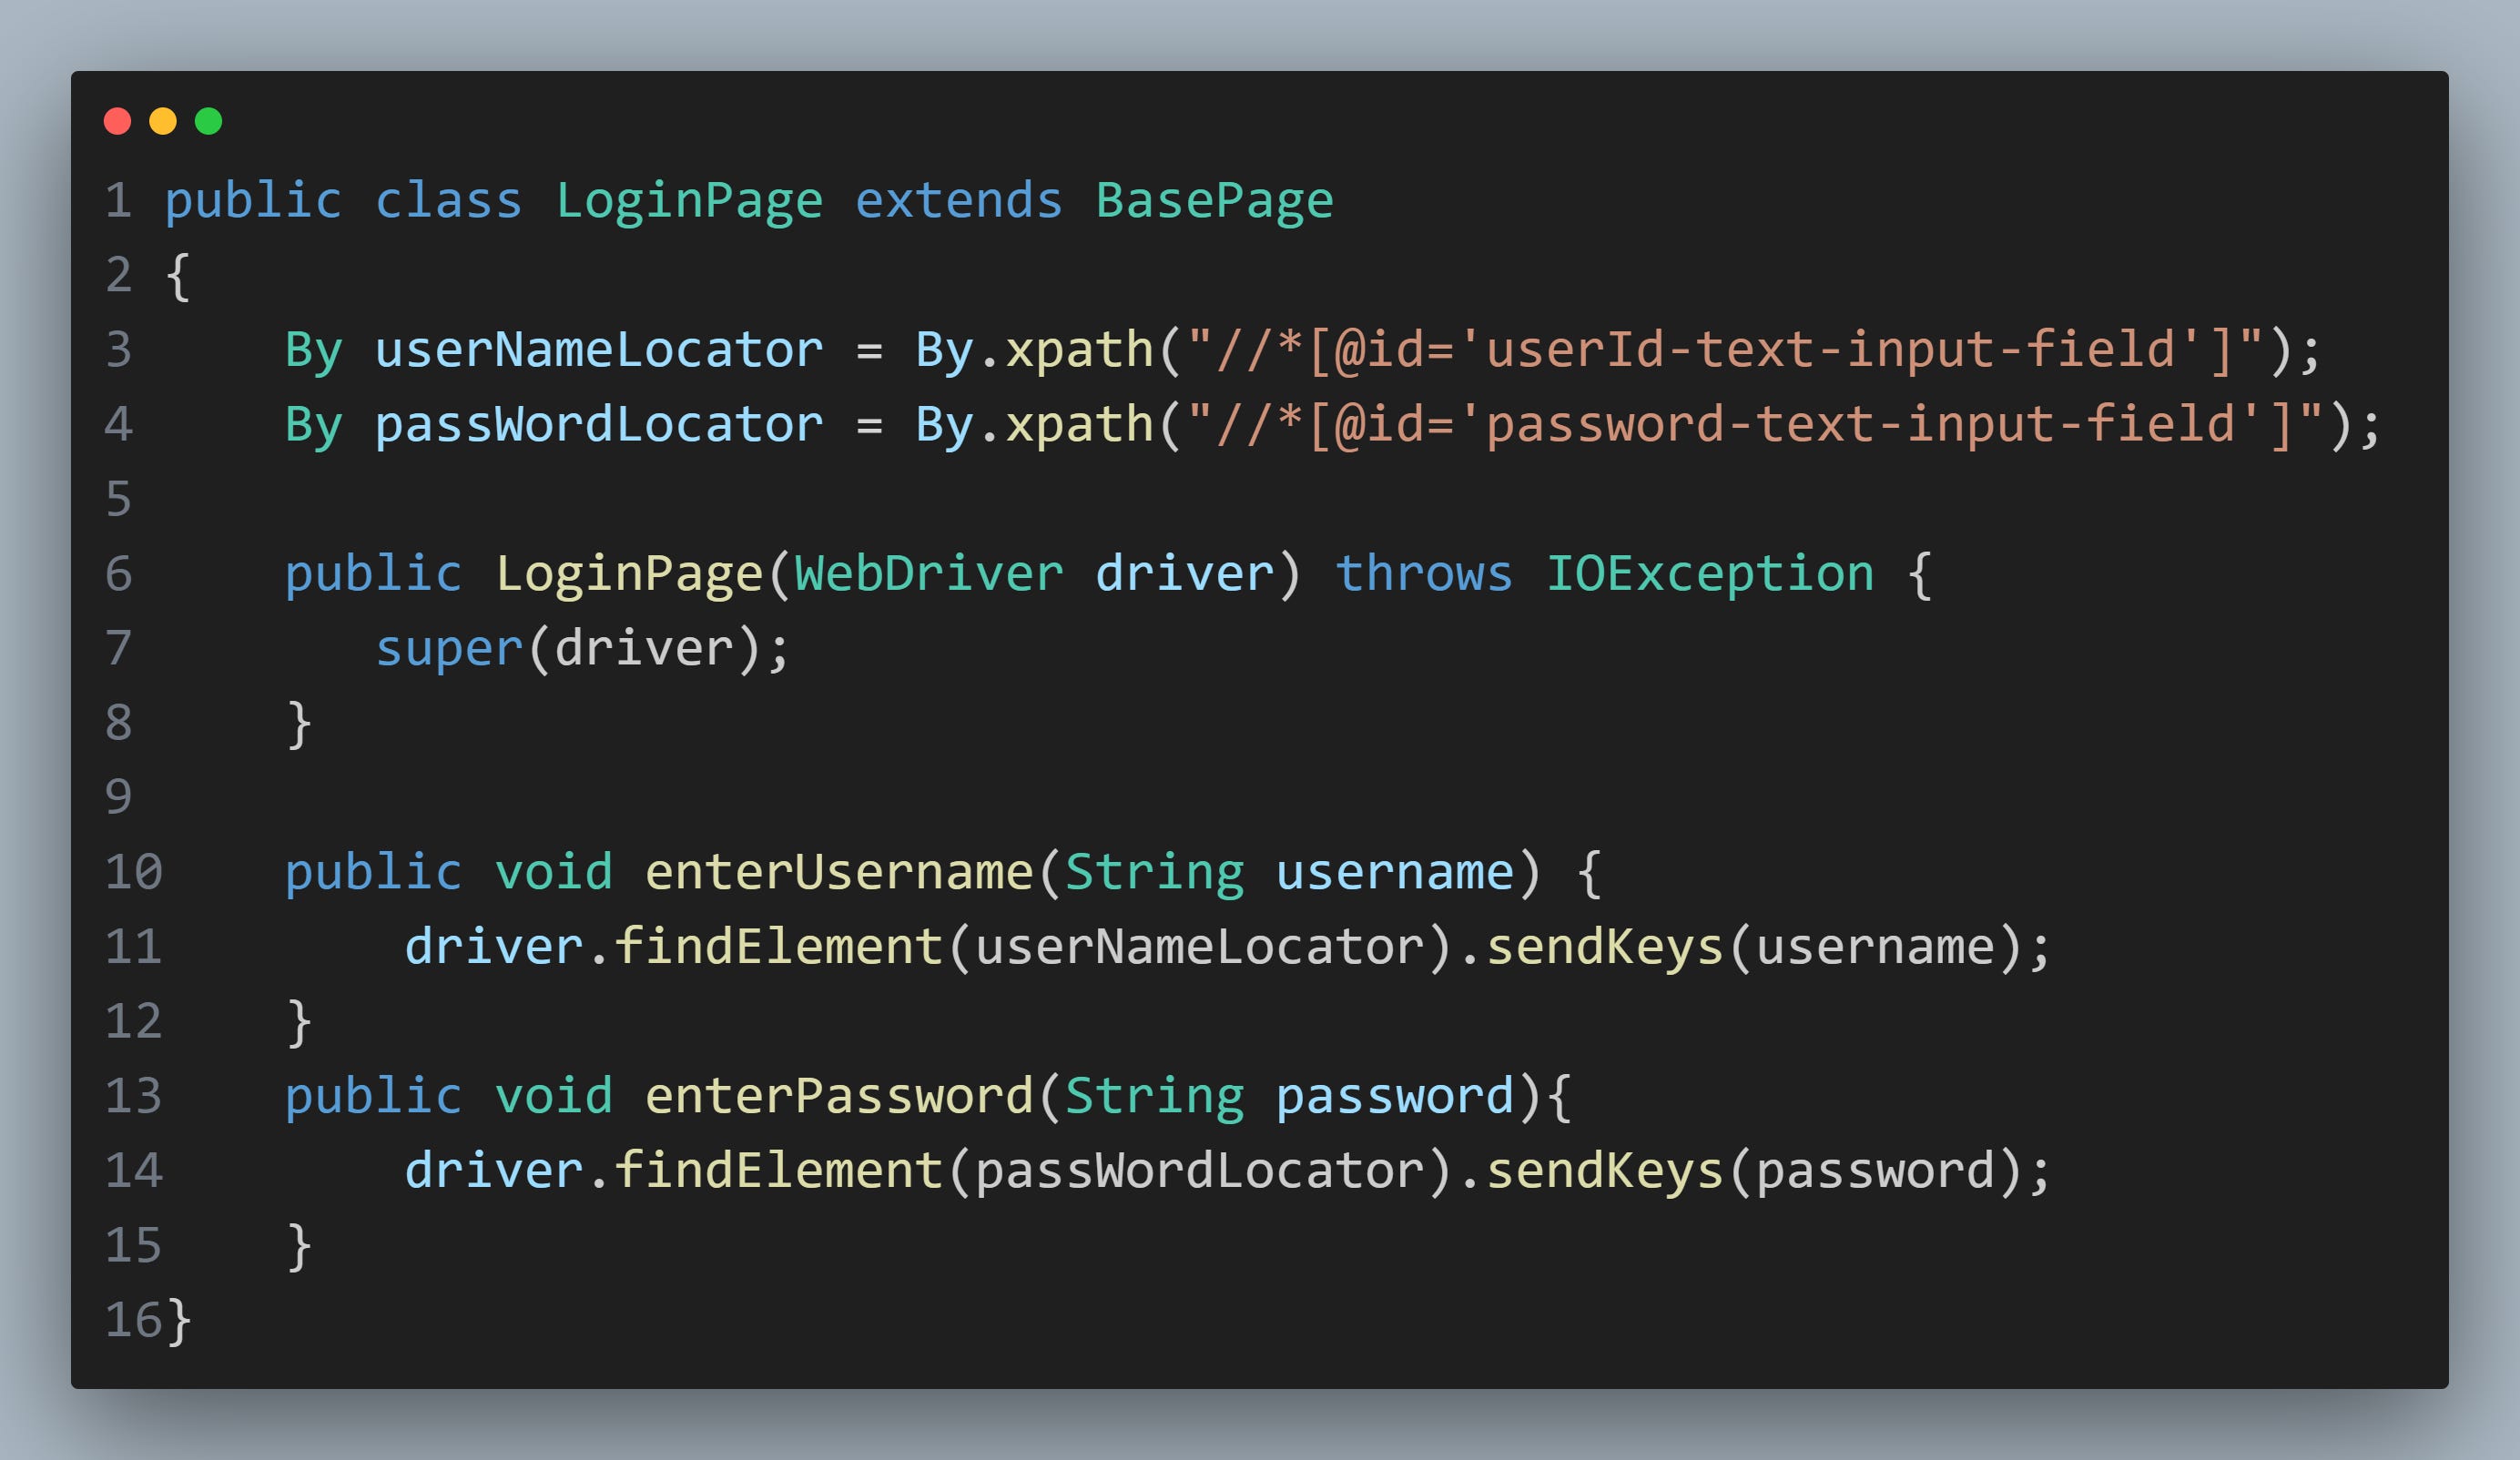
Task: Click the yellow minimize window dot
Action: (163, 121)
